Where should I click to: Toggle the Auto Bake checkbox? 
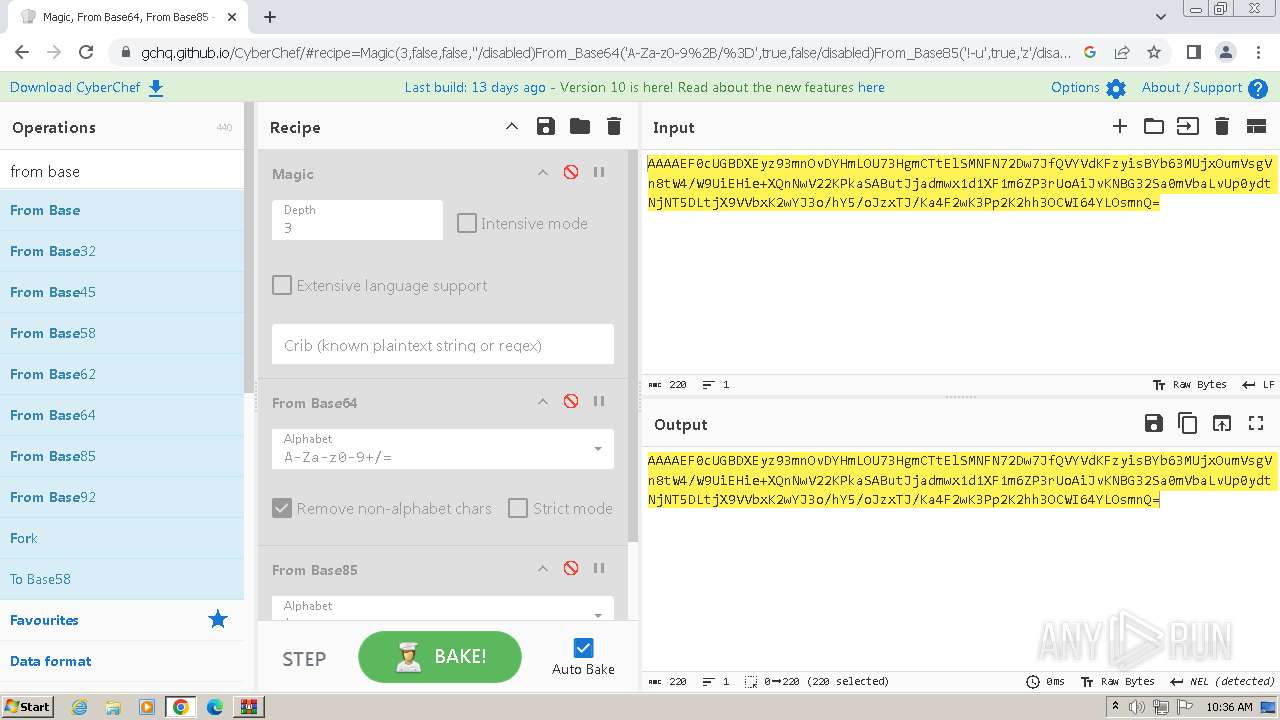pyautogui.click(x=583, y=648)
